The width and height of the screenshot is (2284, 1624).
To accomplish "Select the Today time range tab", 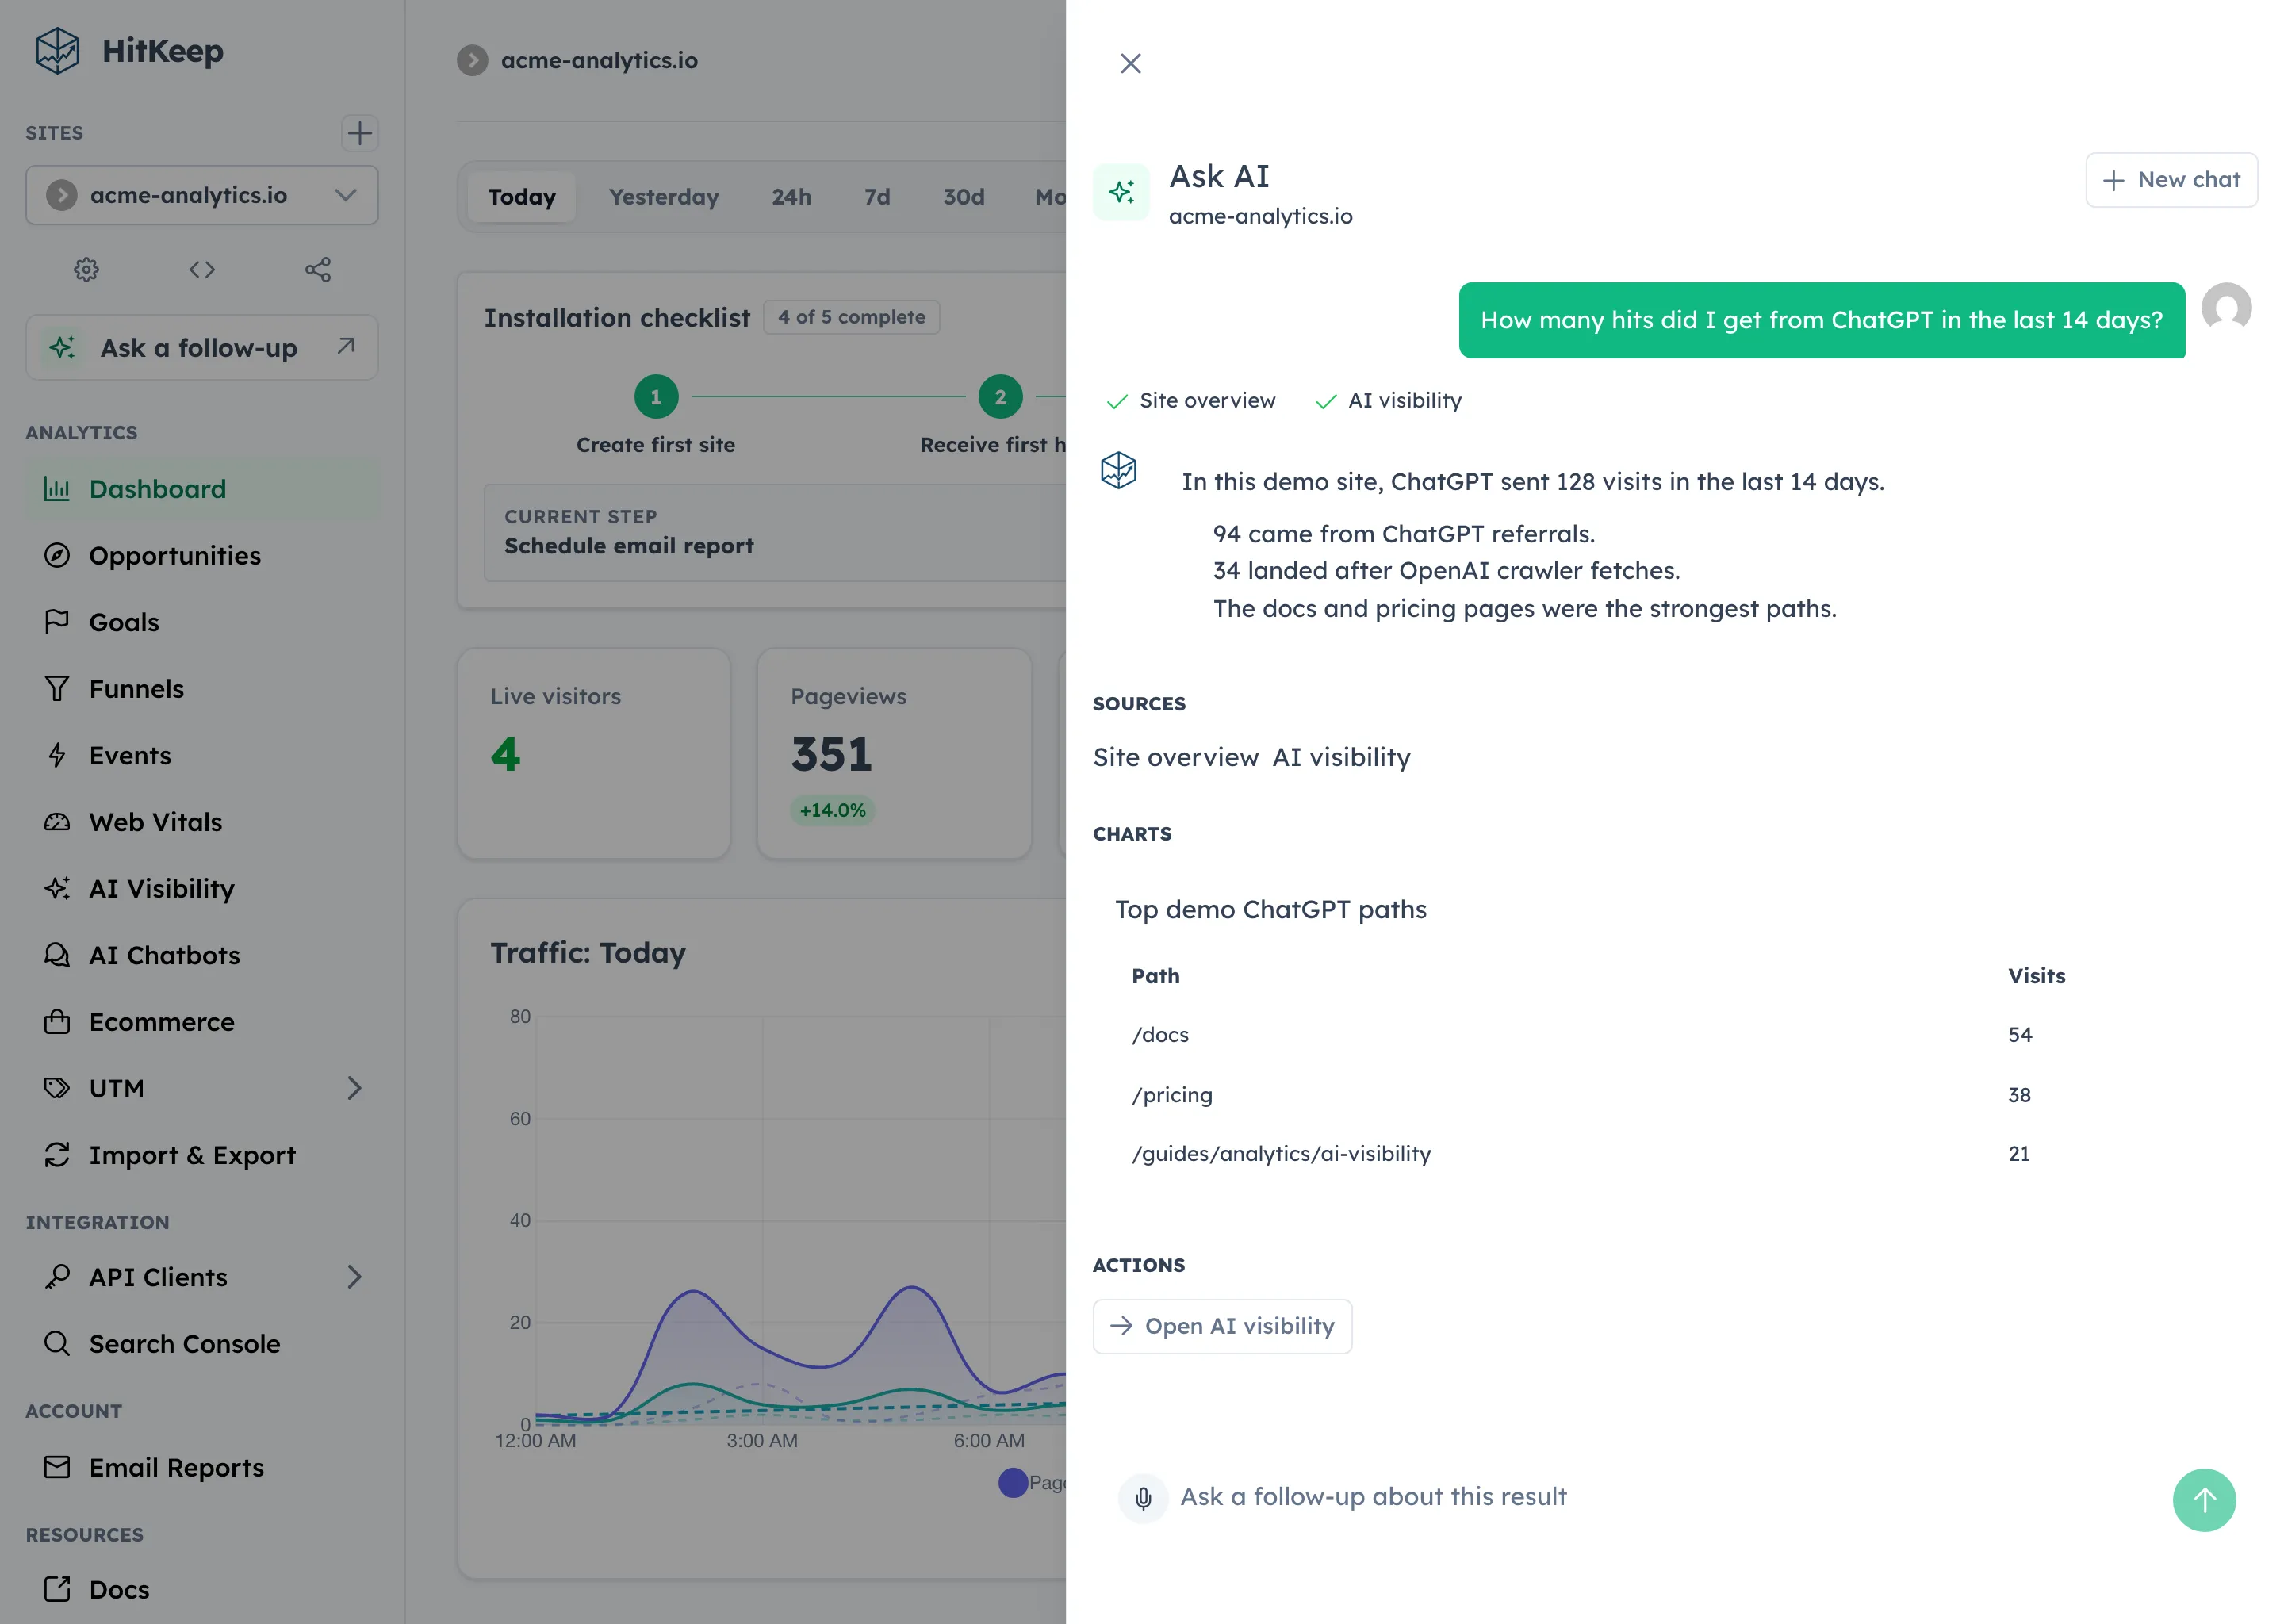I will (x=522, y=197).
